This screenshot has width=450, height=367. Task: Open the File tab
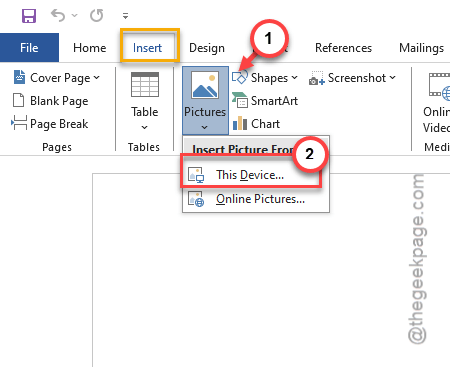point(29,48)
